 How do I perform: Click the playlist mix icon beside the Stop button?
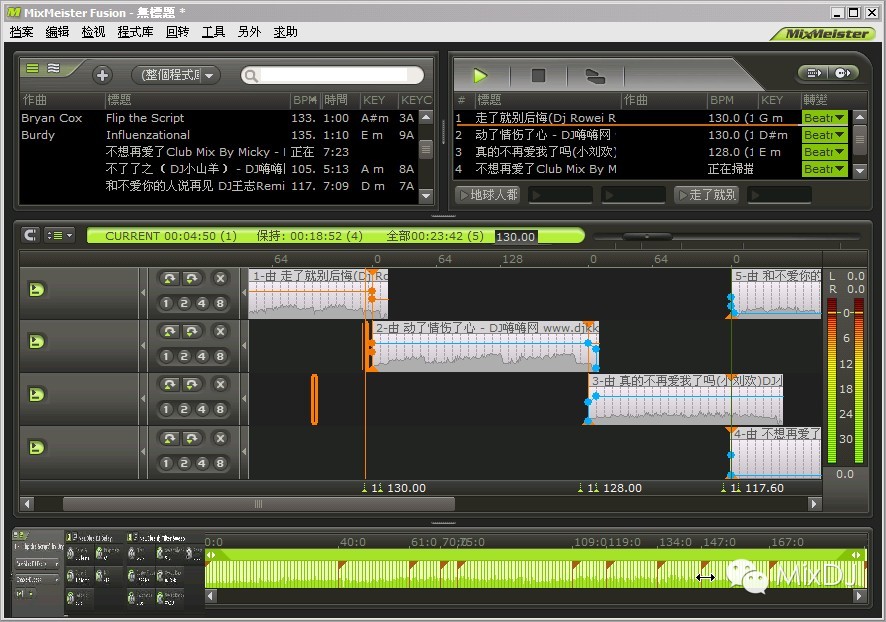[594, 76]
